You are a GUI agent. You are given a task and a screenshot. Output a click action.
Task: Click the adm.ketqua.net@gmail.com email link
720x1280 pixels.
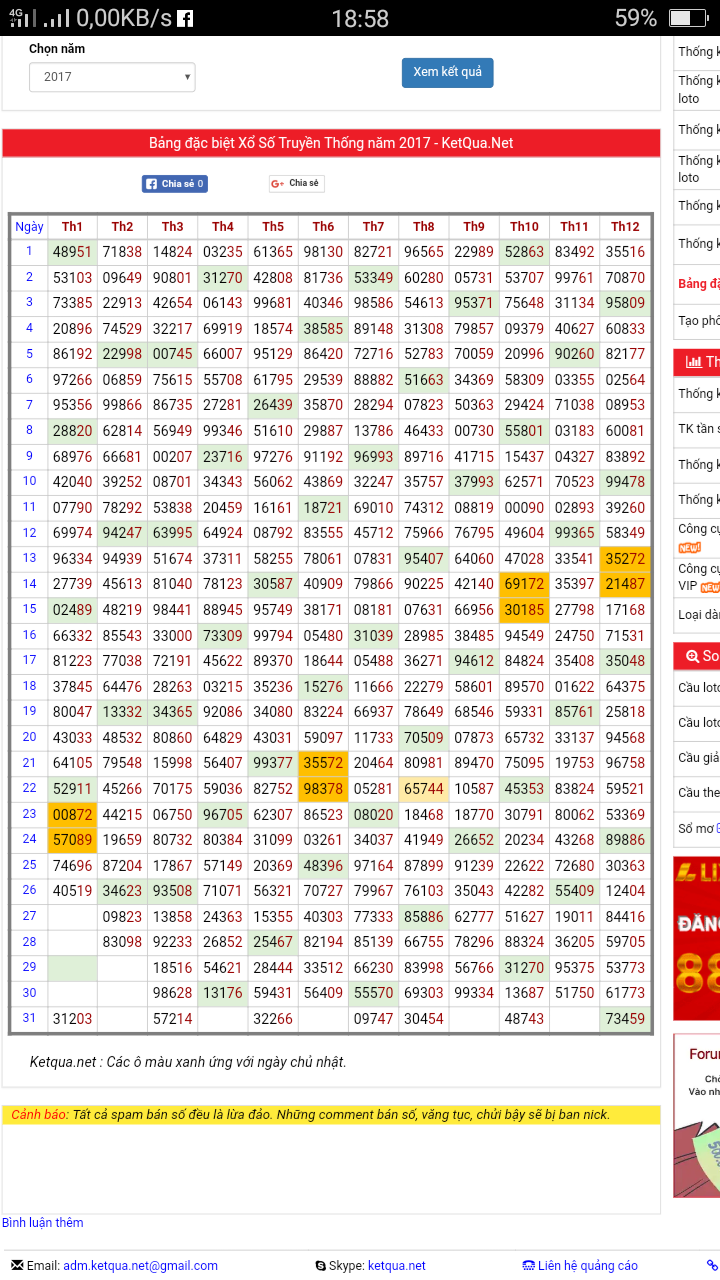140,1266
